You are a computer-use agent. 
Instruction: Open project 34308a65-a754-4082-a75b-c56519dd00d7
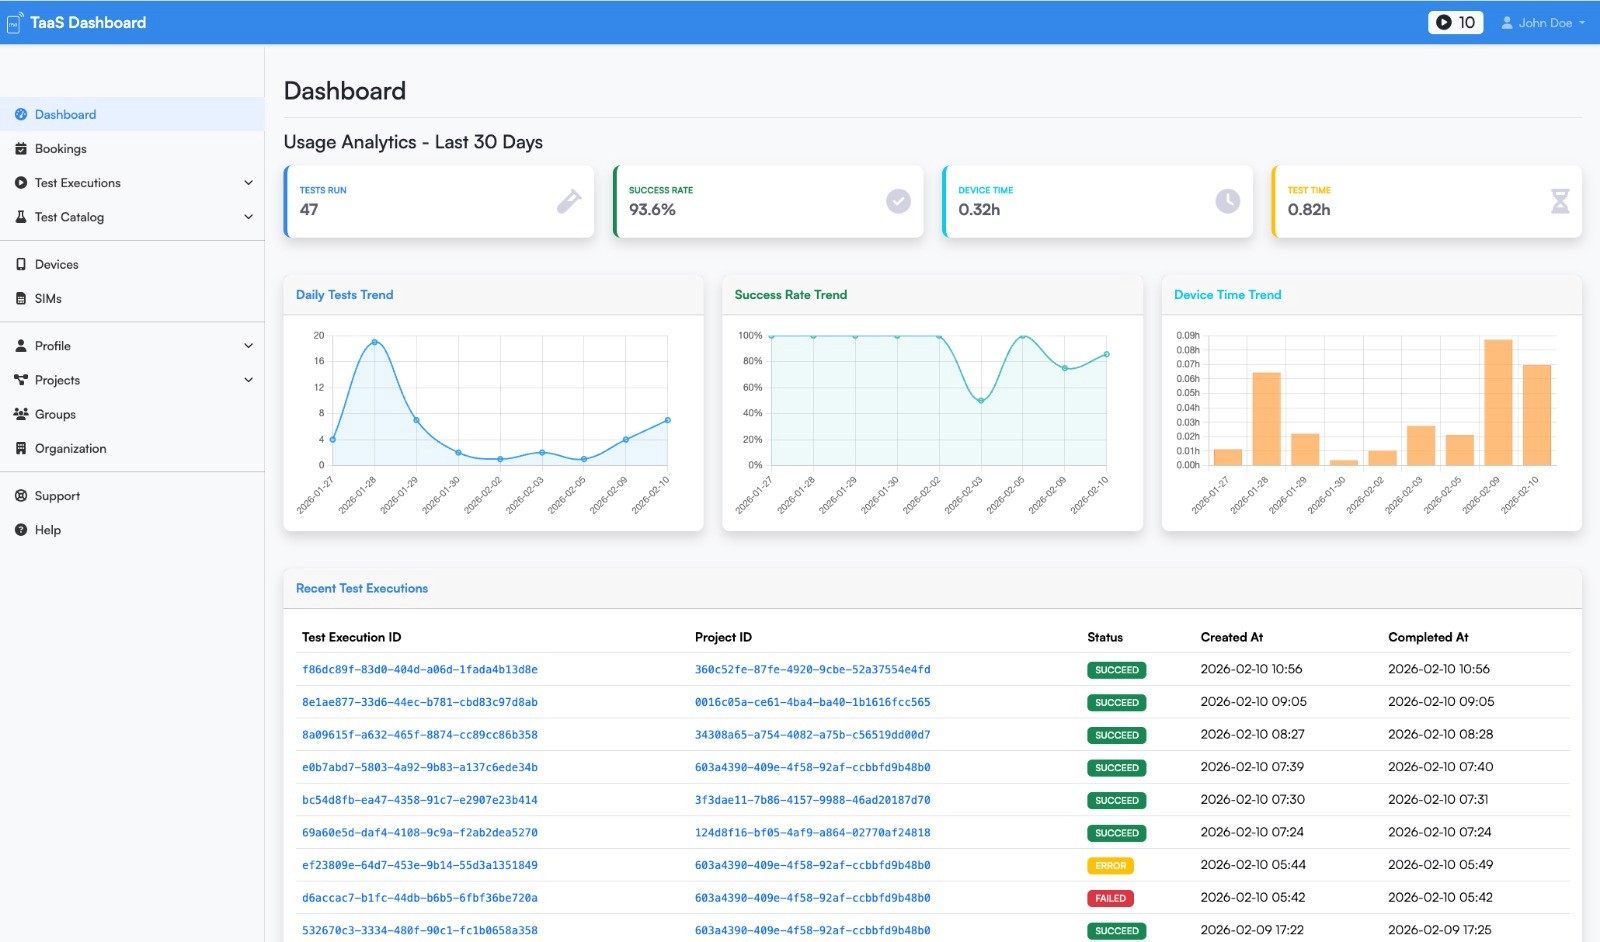pyautogui.click(x=813, y=735)
